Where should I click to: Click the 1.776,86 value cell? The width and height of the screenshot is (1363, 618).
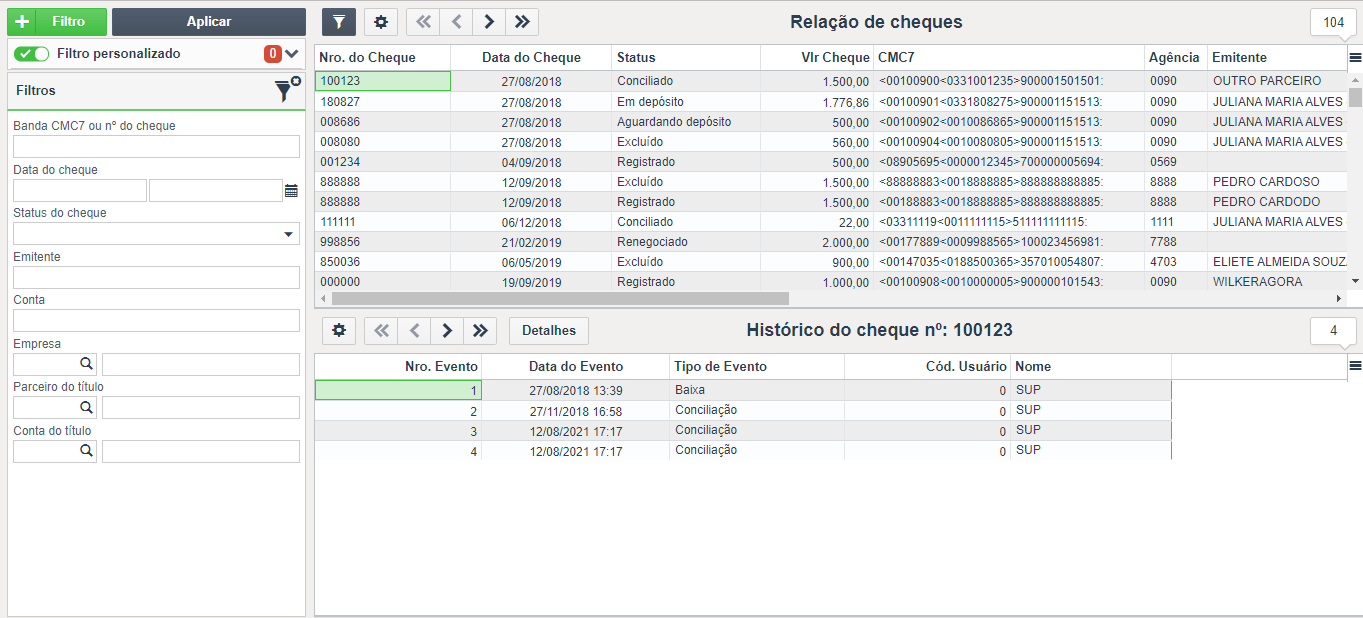817,102
